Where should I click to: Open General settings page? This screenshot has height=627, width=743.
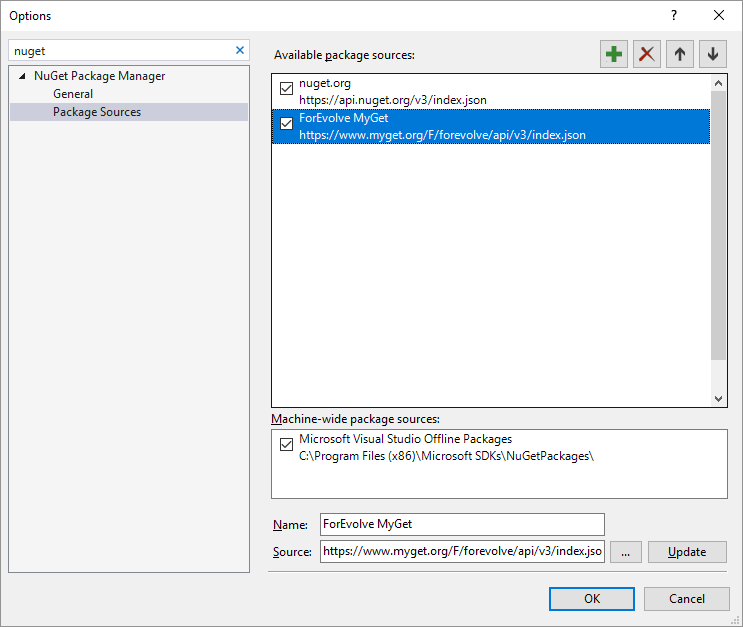tap(73, 94)
